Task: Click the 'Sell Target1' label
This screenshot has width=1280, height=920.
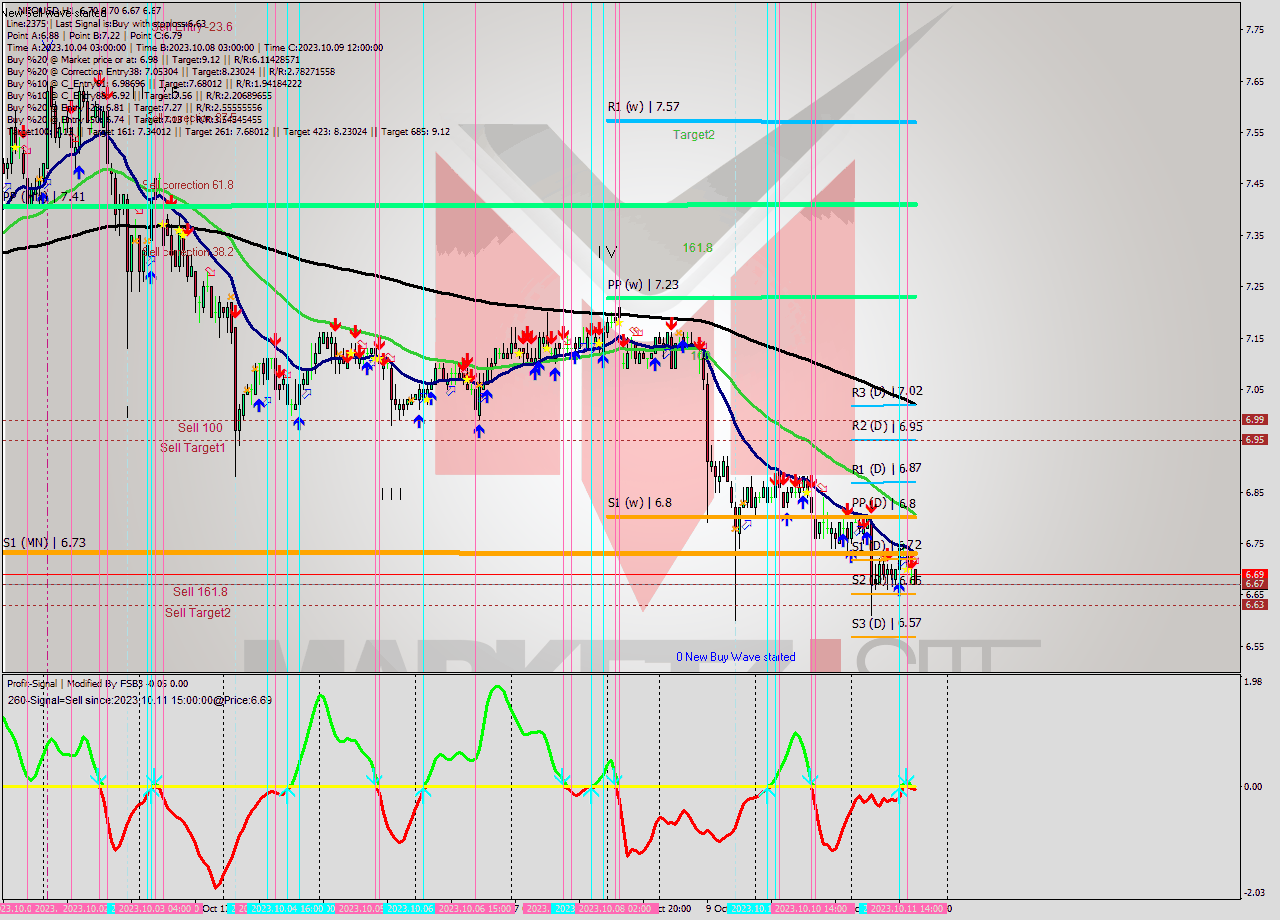Action: 193,448
